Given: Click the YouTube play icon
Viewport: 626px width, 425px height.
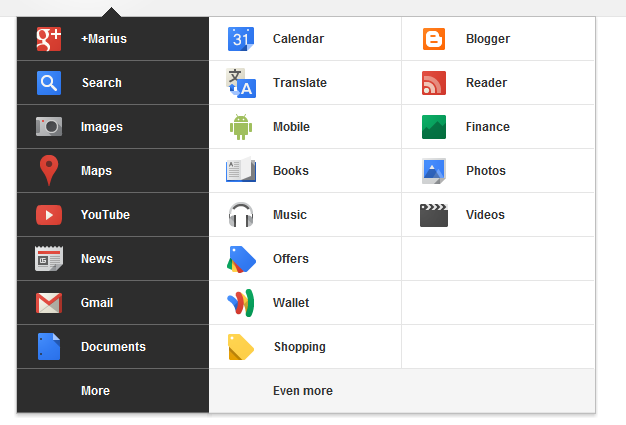Looking at the screenshot, I should 49,215.
